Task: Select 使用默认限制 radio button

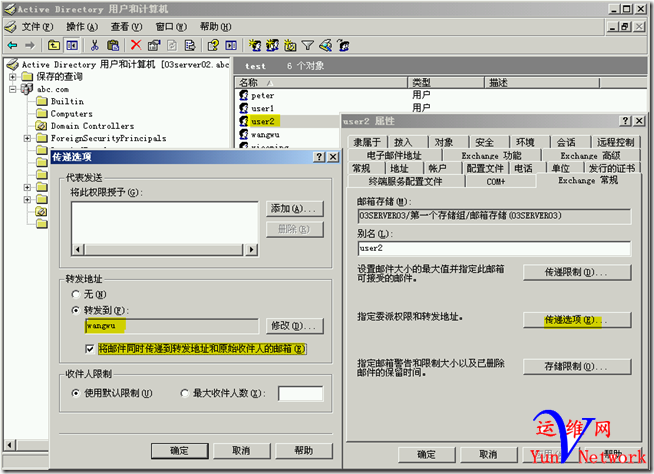Action: 75,393
